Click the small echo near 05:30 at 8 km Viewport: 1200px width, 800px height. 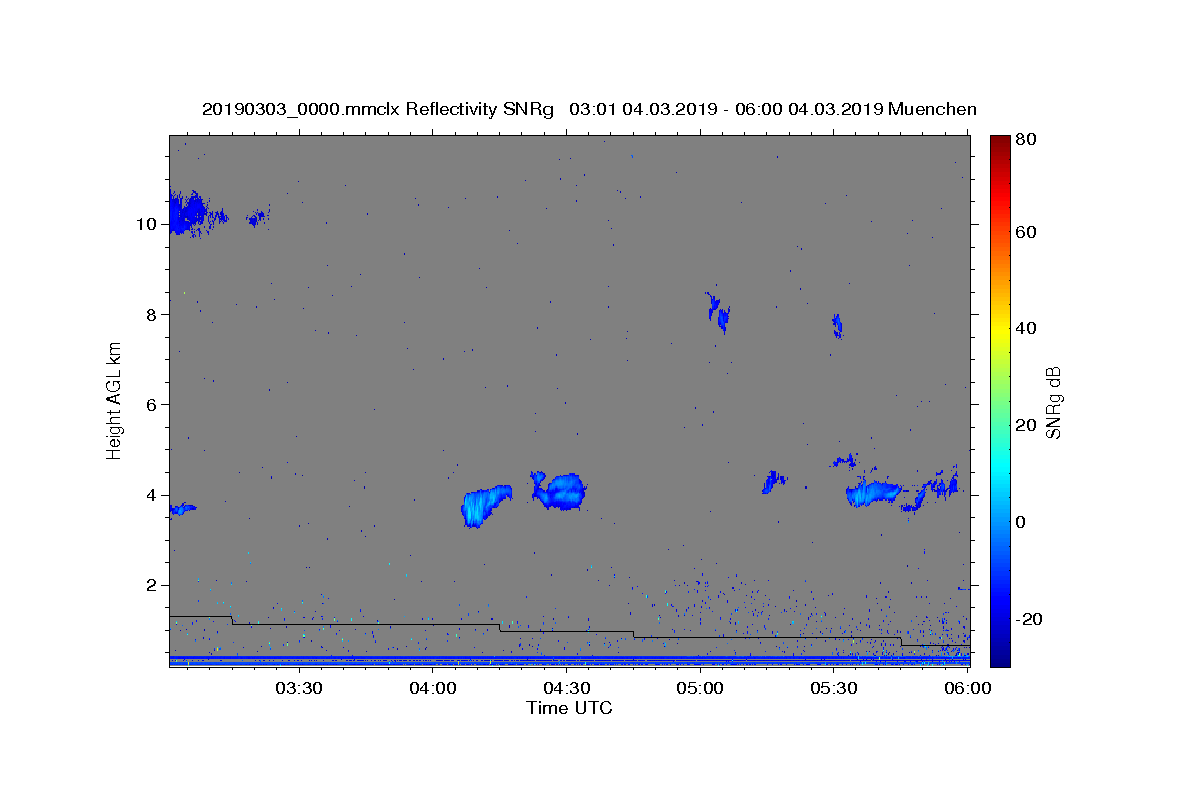point(837,326)
